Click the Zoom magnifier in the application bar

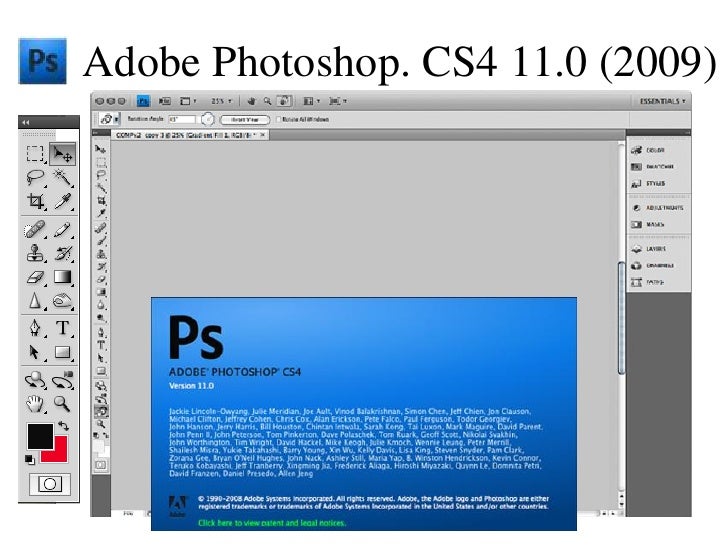(267, 101)
